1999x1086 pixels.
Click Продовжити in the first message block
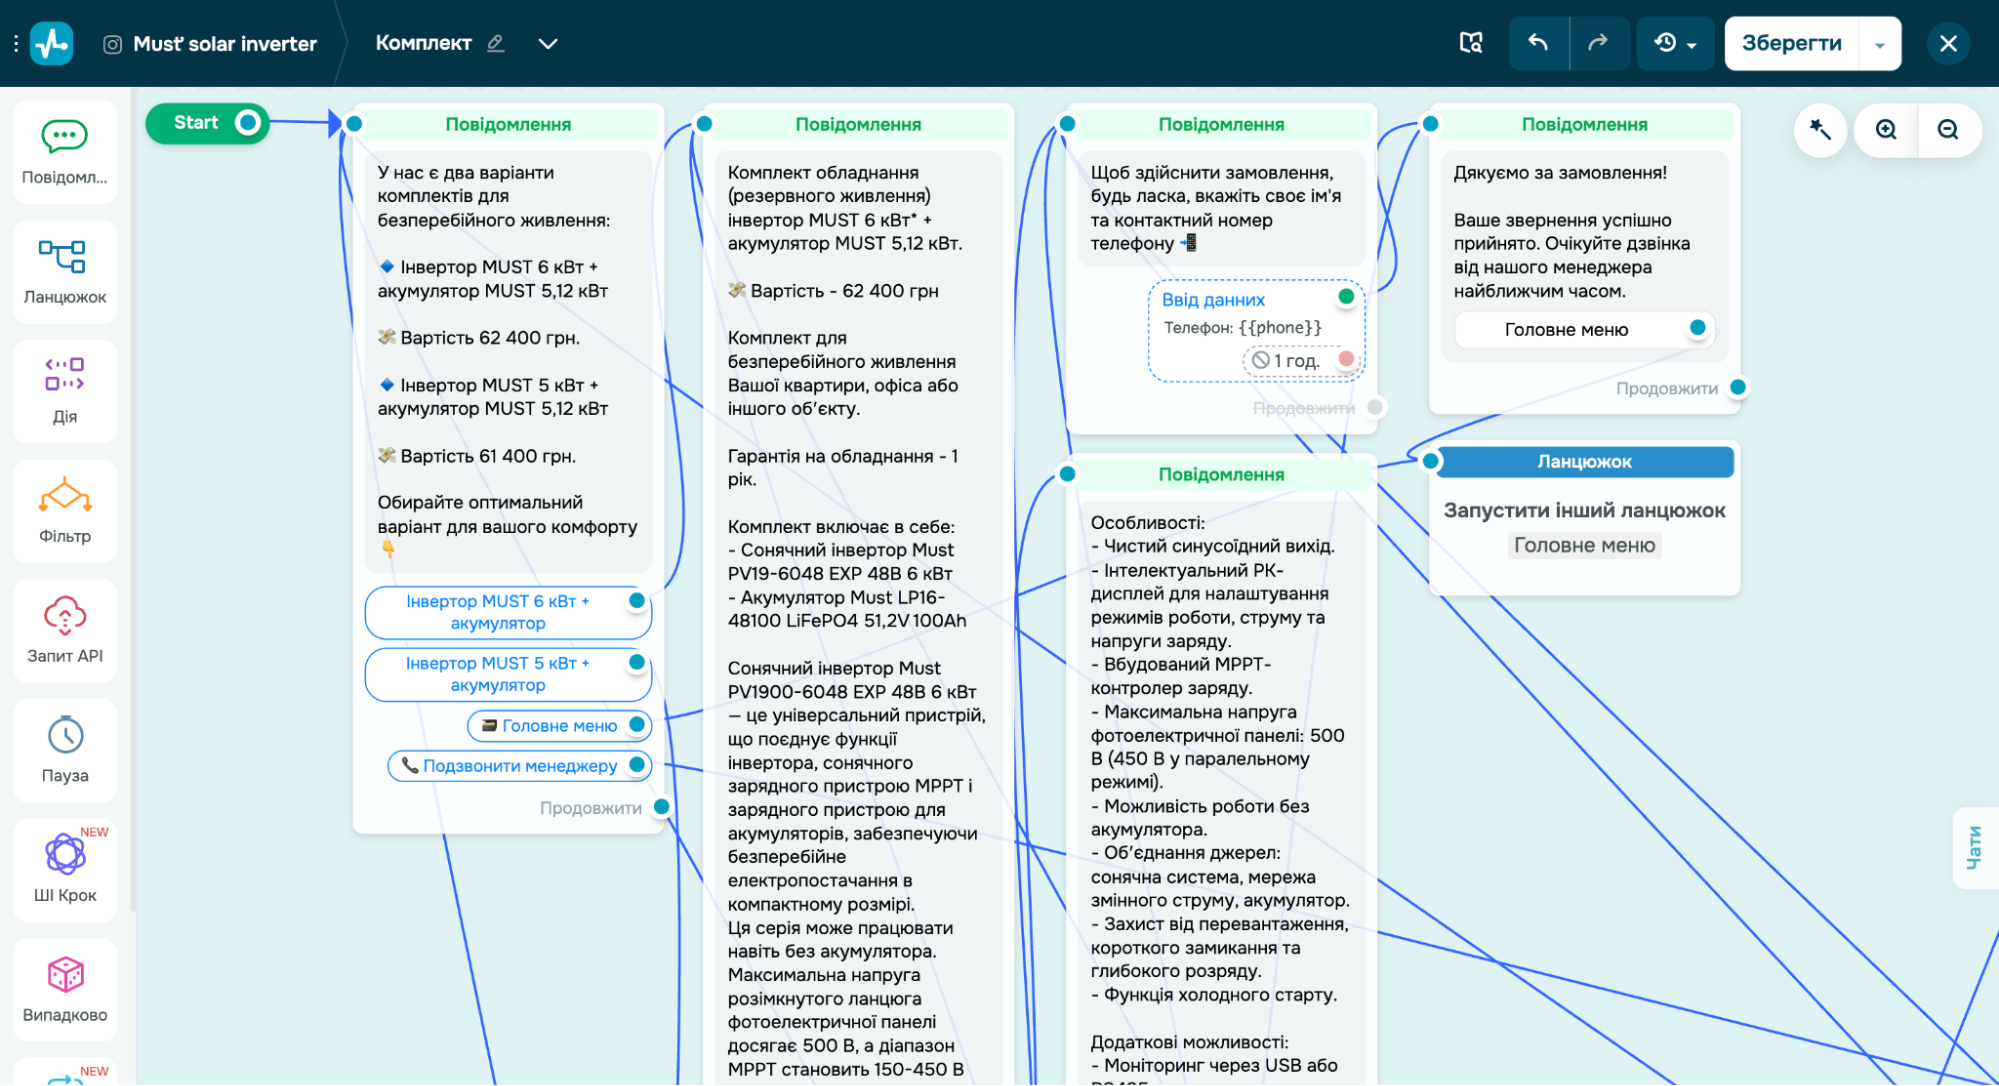pos(591,808)
